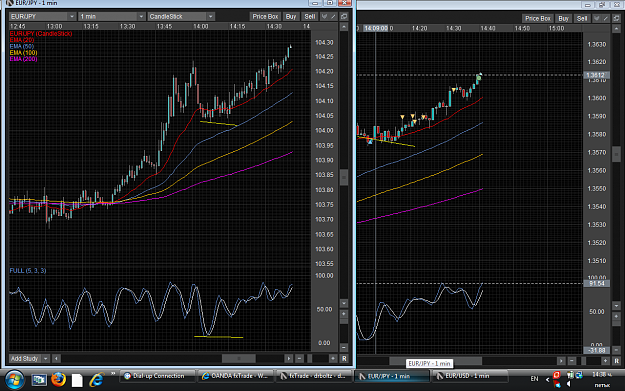Click Price Box in EUR/JPY window

[x=265, y=16]
